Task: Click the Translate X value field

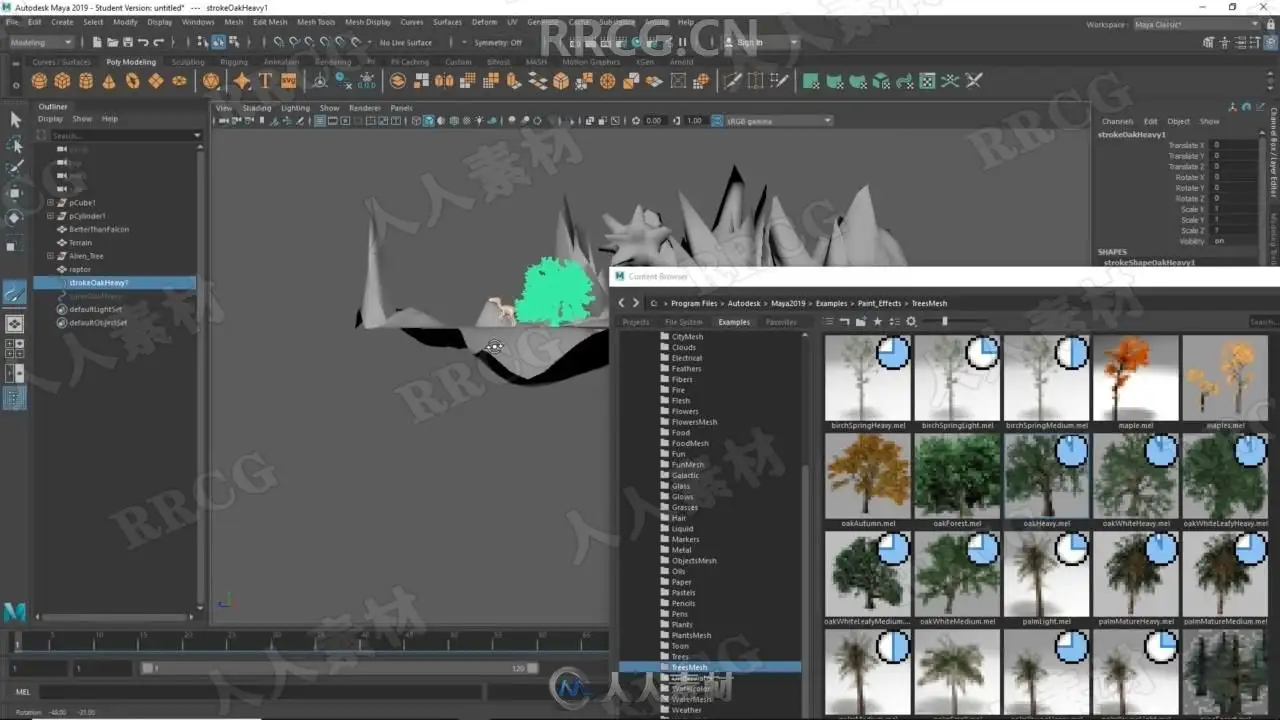Action: tap(1233, 145)
